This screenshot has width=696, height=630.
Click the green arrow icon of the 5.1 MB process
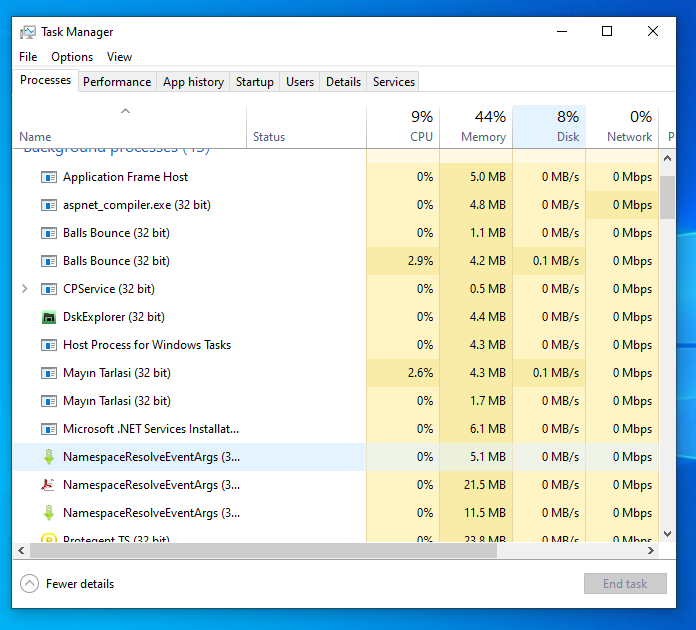point(49,457)
